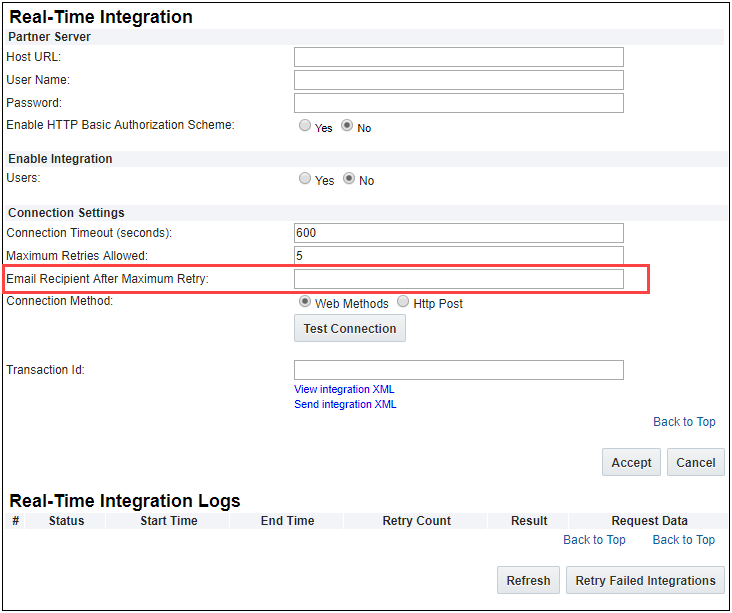Refresh the Real-Time Integration Logs
The height and width of the screenshot is (613, 732).
528,580
